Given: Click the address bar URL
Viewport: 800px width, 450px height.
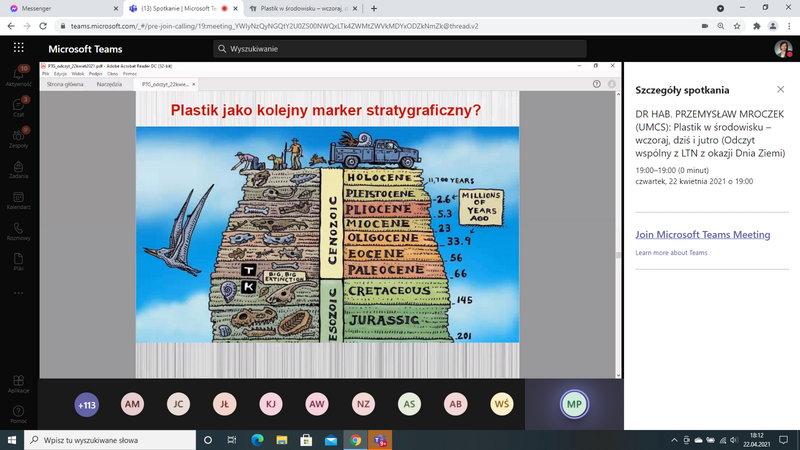Looking at the screenshot, I should pyautogui.click(x=274, y=26).
